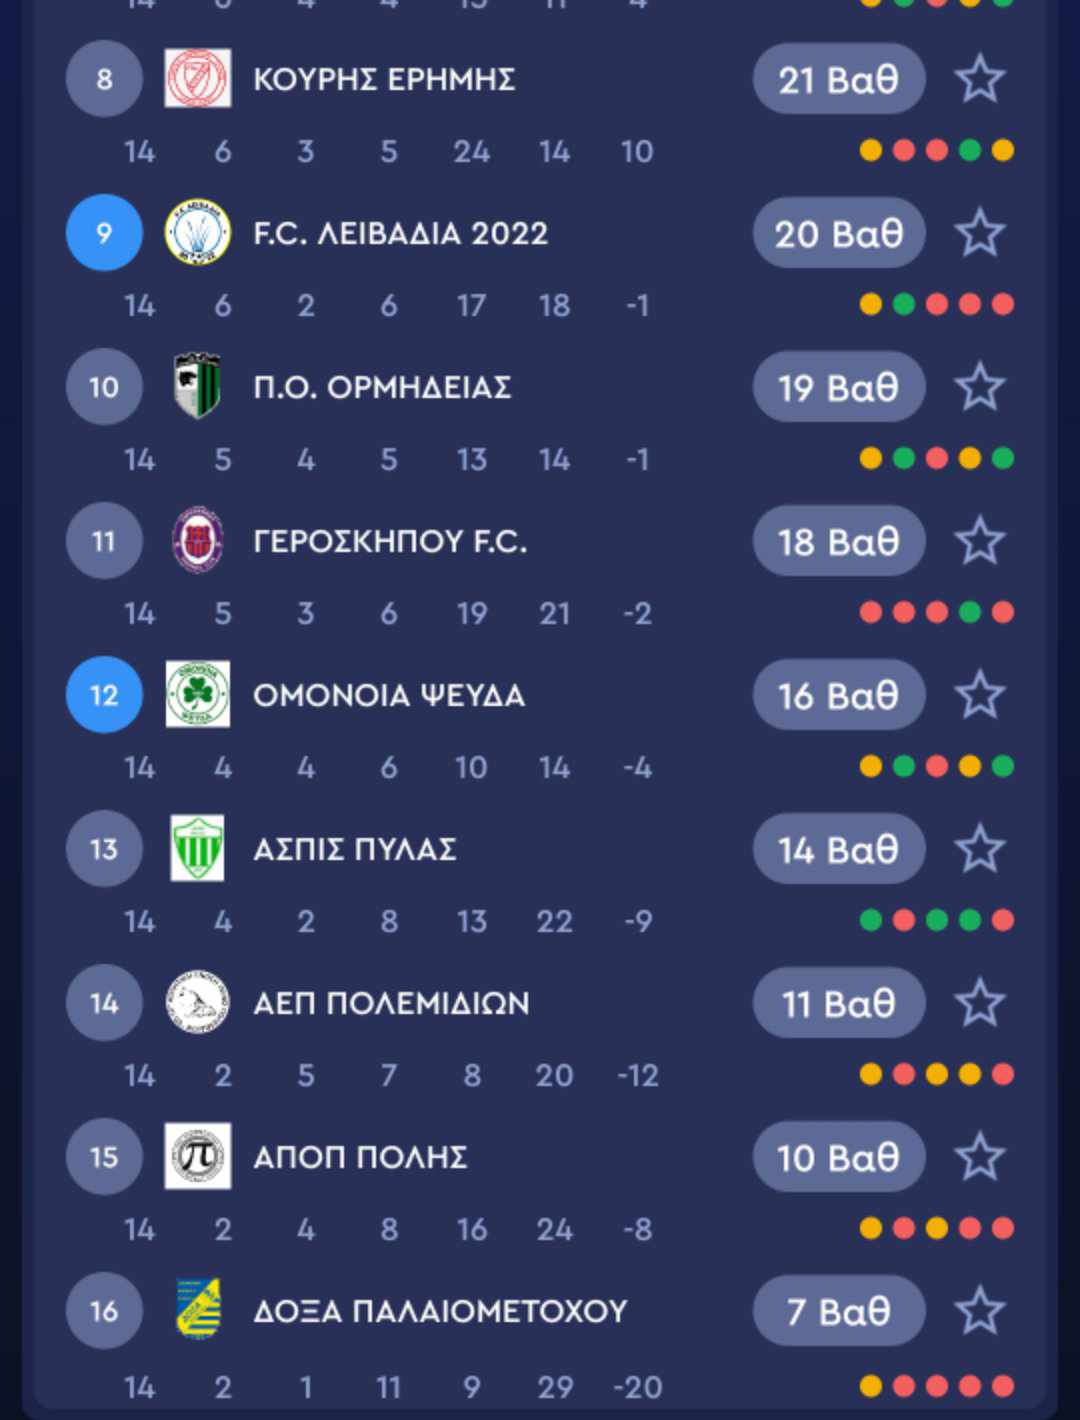
Task: Favorite ΚΟΥΡΗΣ ΕΡΗΜΗΣ with the star
Action: coord(980,79)
